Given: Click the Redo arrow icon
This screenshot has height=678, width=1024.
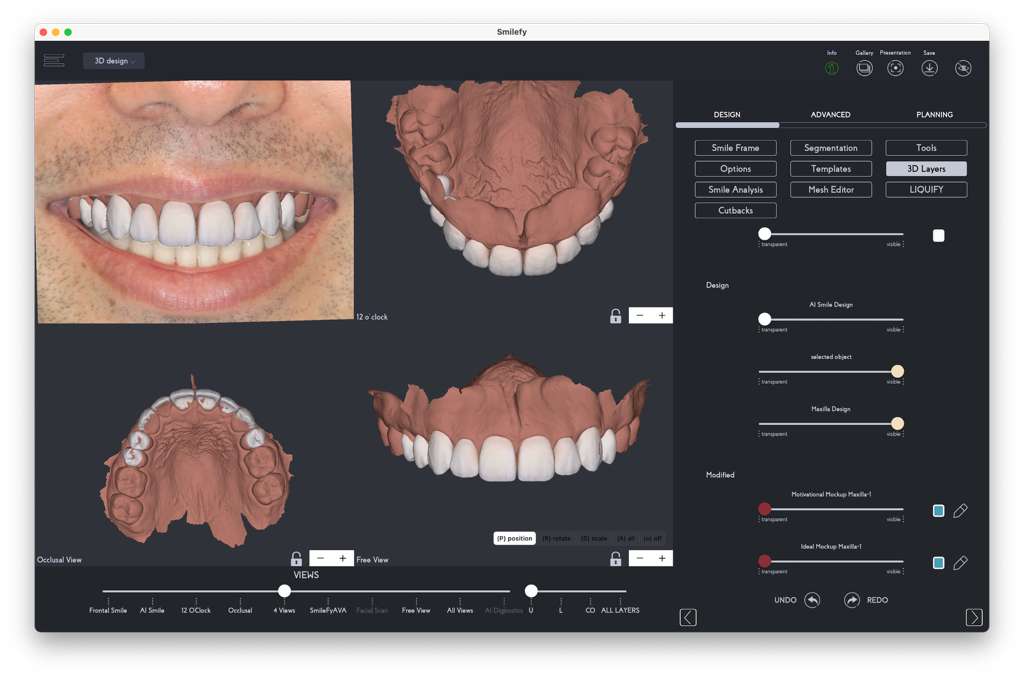Looking at the screenshot, I should tap(851, 600).
